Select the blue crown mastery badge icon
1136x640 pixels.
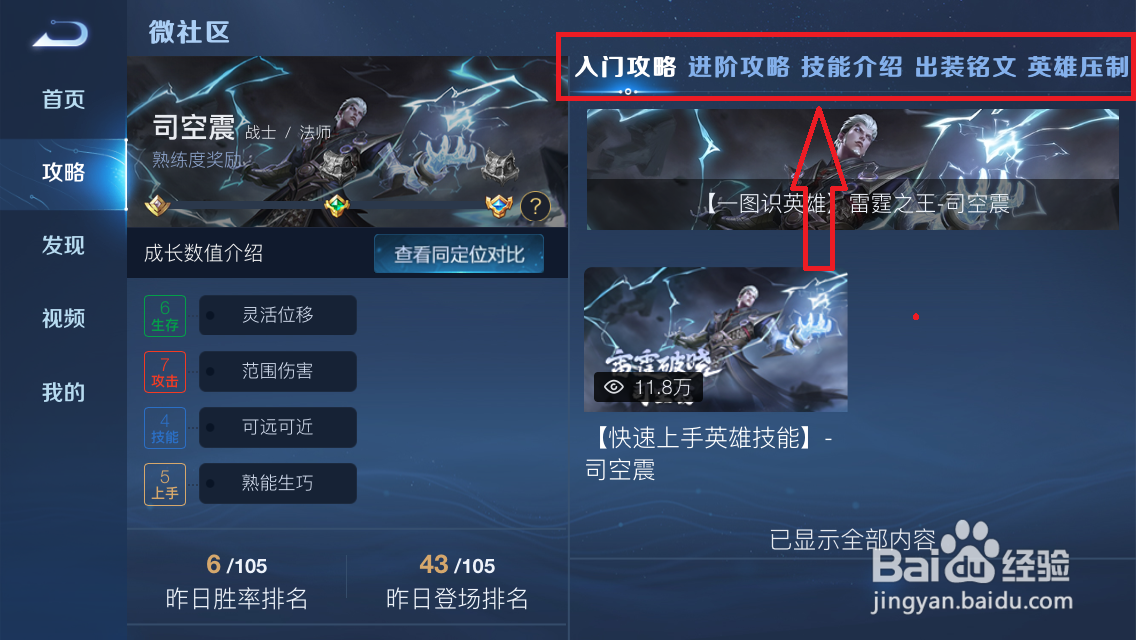point(498,206)
